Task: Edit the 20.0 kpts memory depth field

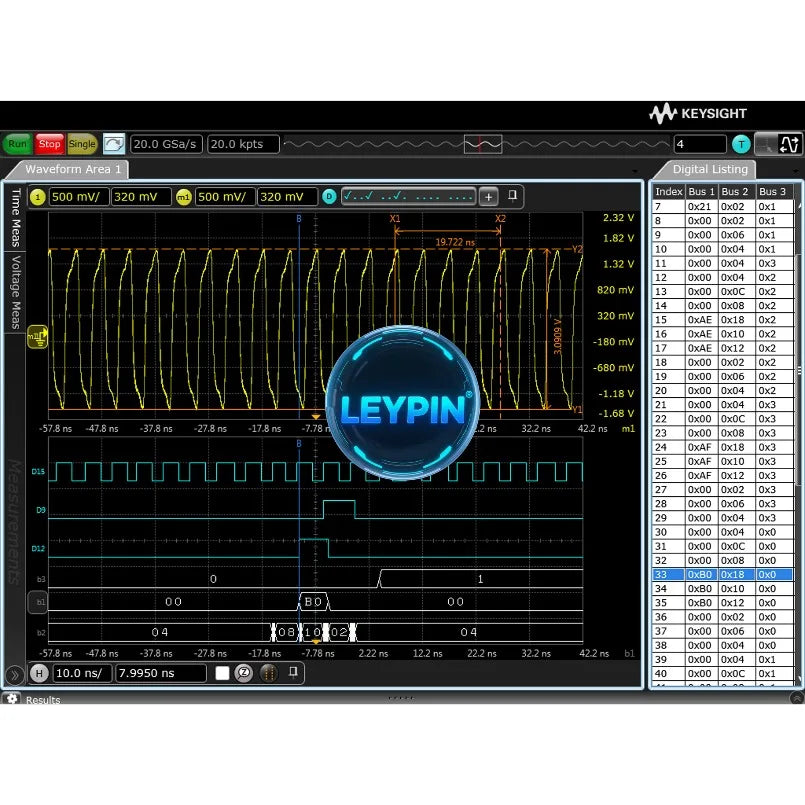Action: tap(243, 144)
